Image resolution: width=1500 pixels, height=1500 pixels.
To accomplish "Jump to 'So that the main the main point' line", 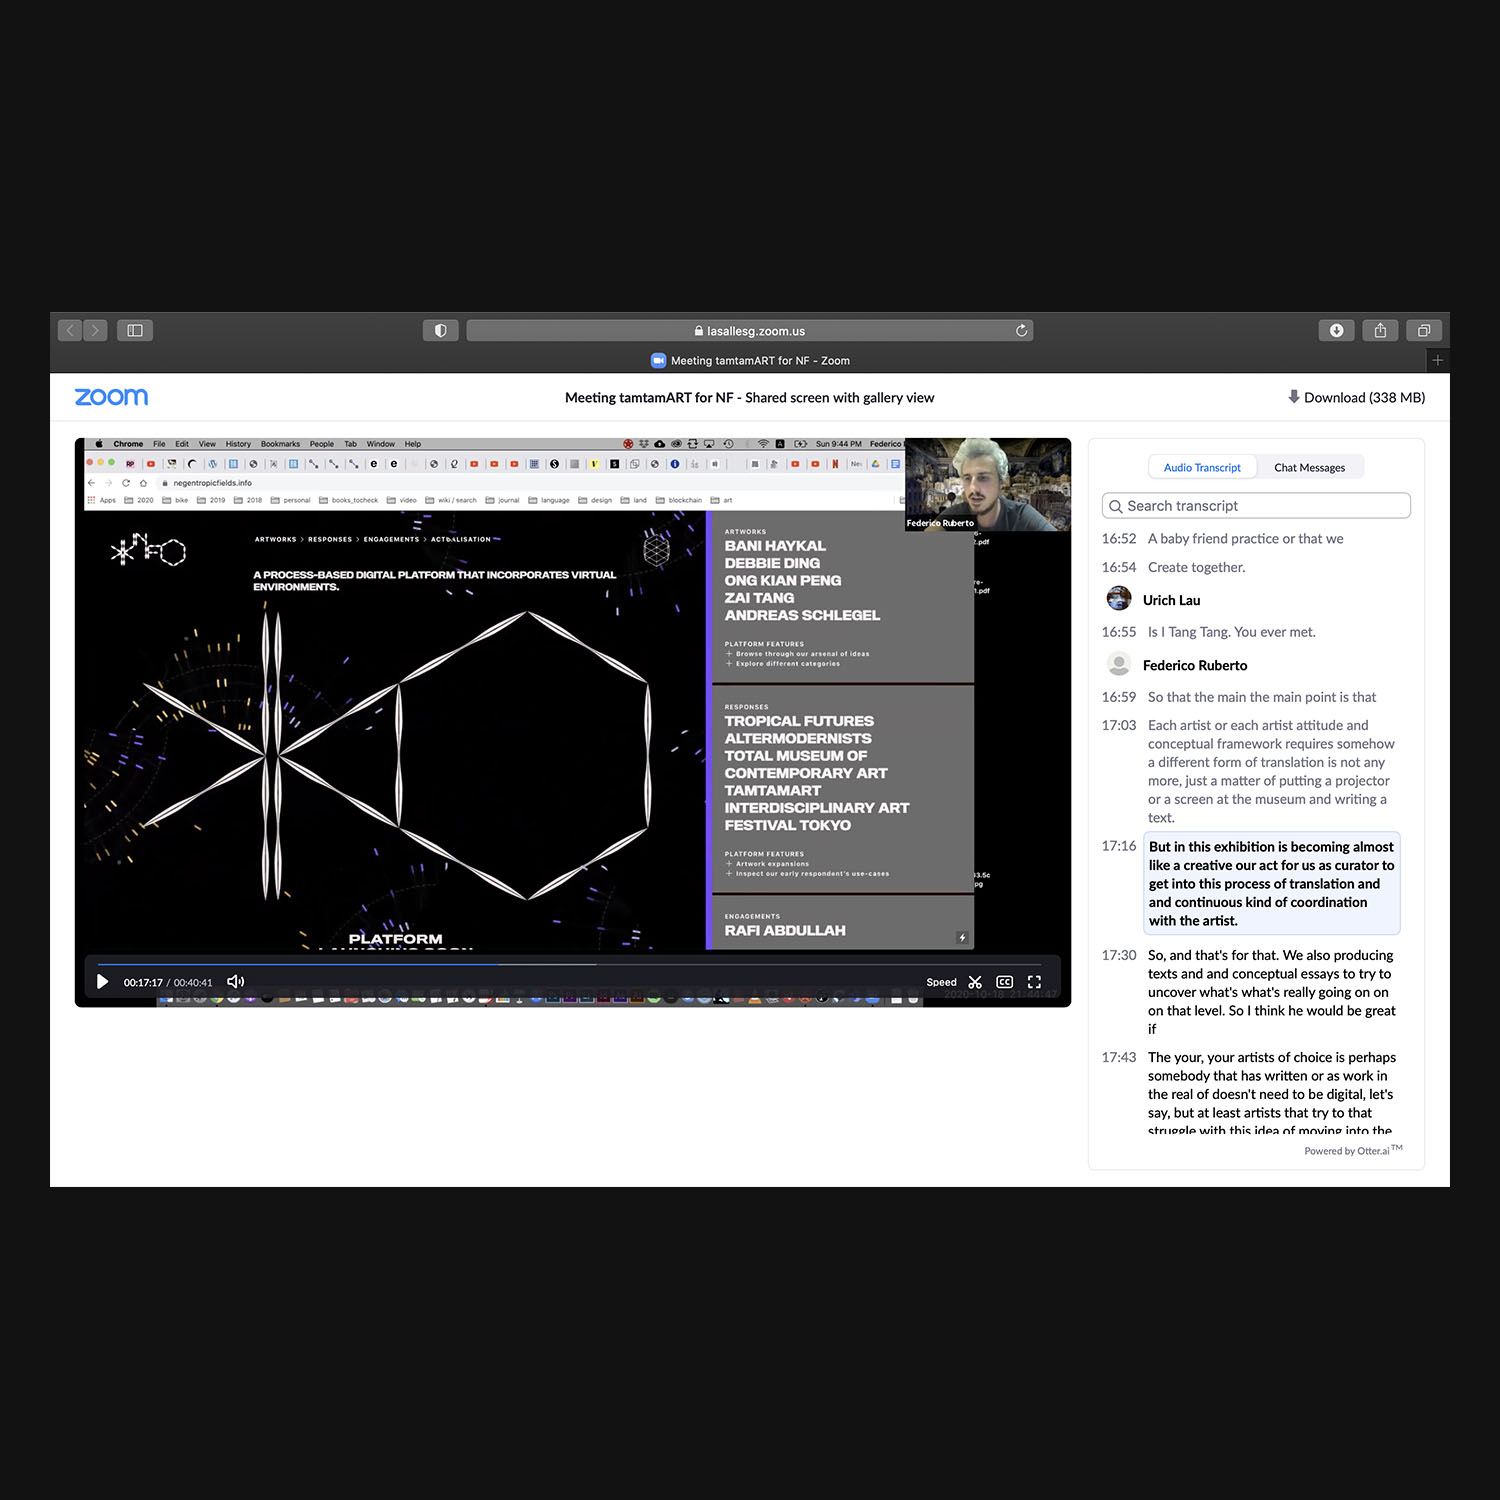I will point(1261,697).
